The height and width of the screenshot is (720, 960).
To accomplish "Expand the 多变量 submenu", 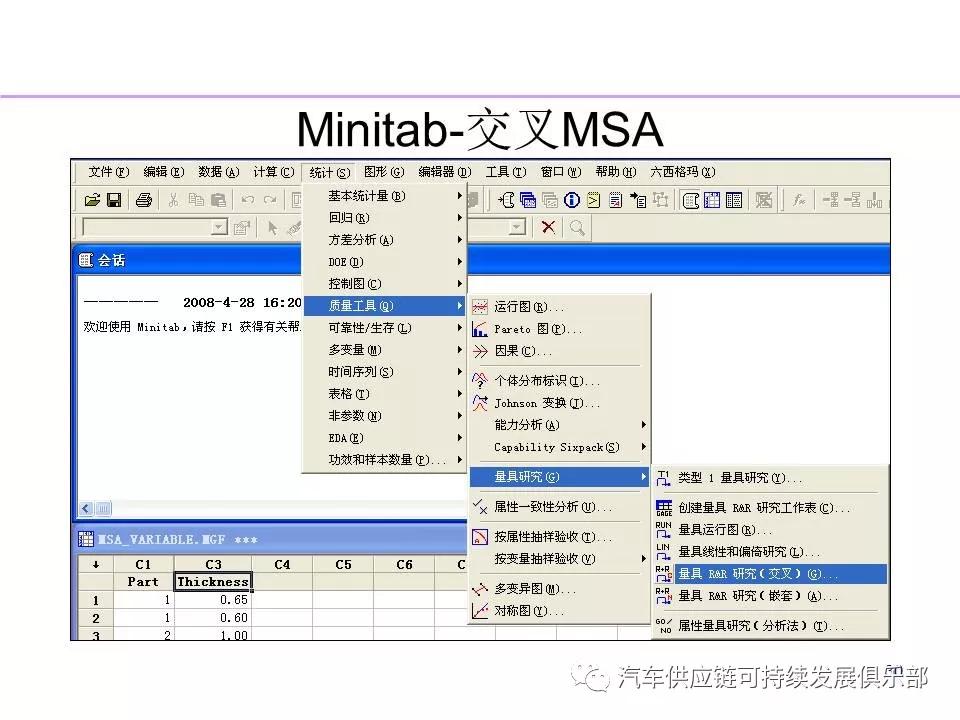I will (x=384, y=350).
